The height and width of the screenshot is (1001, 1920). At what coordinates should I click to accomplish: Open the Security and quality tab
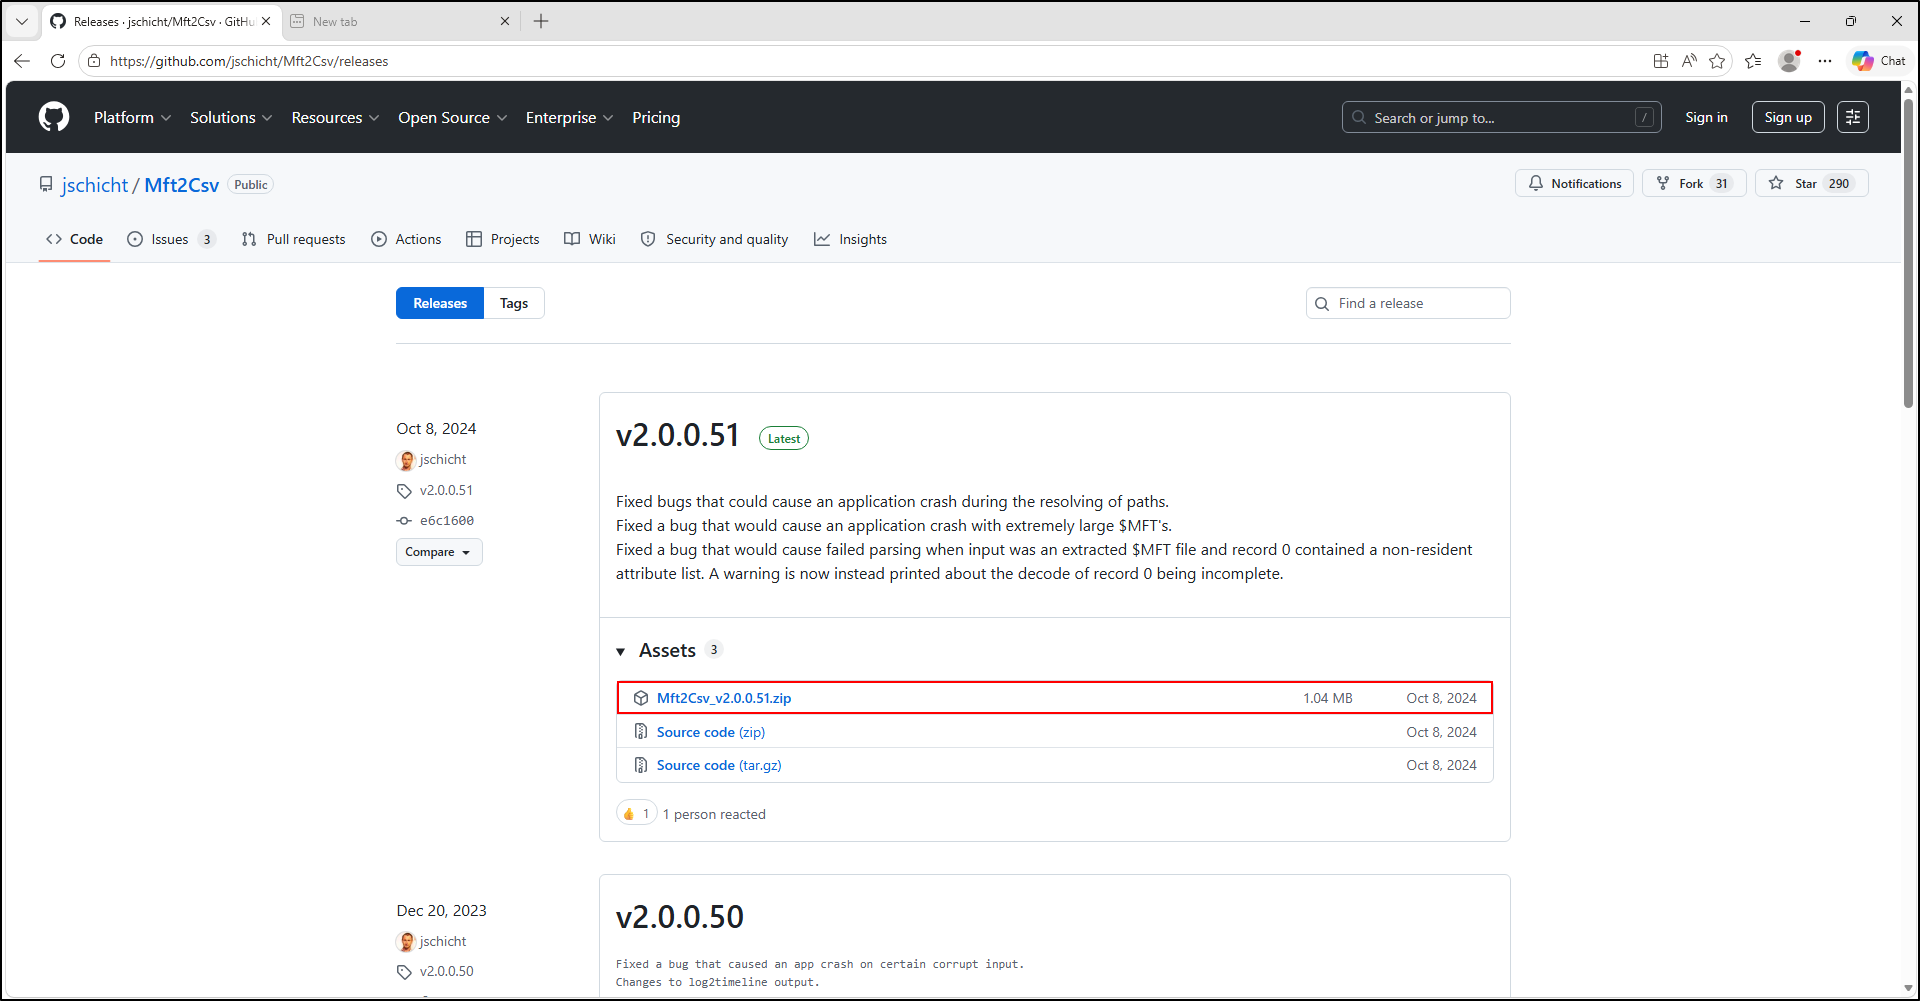(714, 239)
